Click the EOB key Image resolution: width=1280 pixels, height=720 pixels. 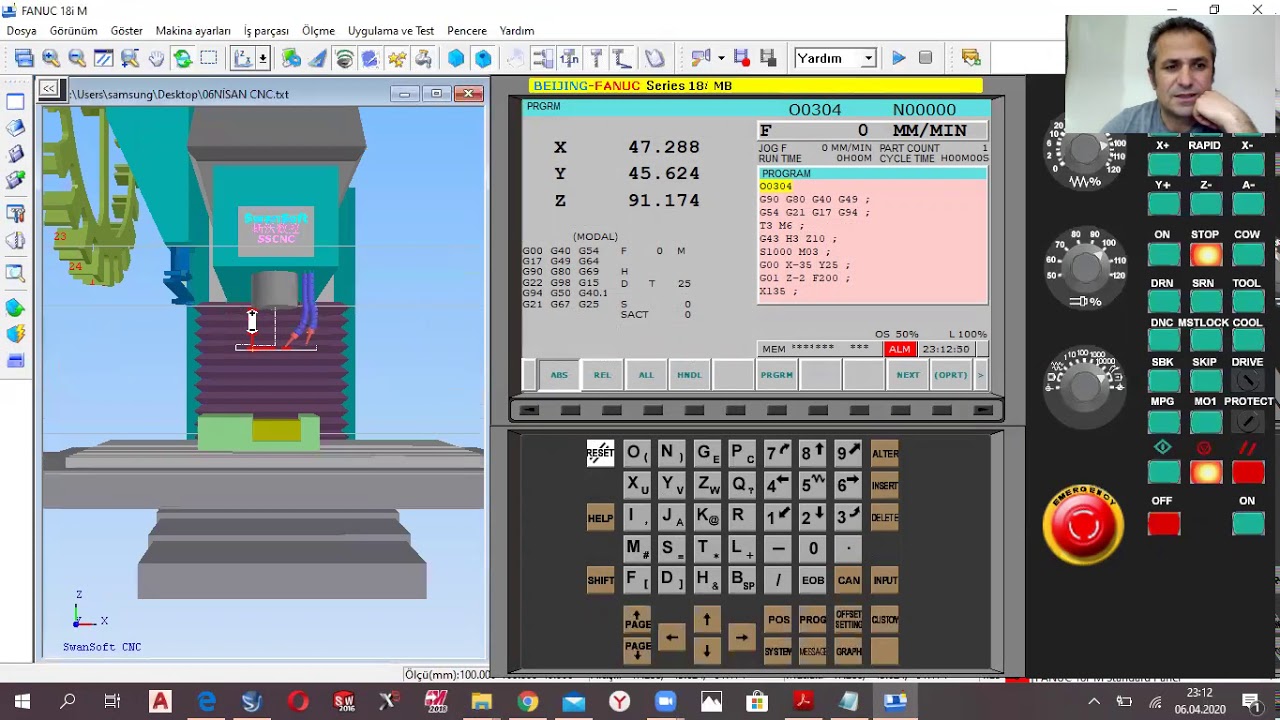[x=813, y=580]
